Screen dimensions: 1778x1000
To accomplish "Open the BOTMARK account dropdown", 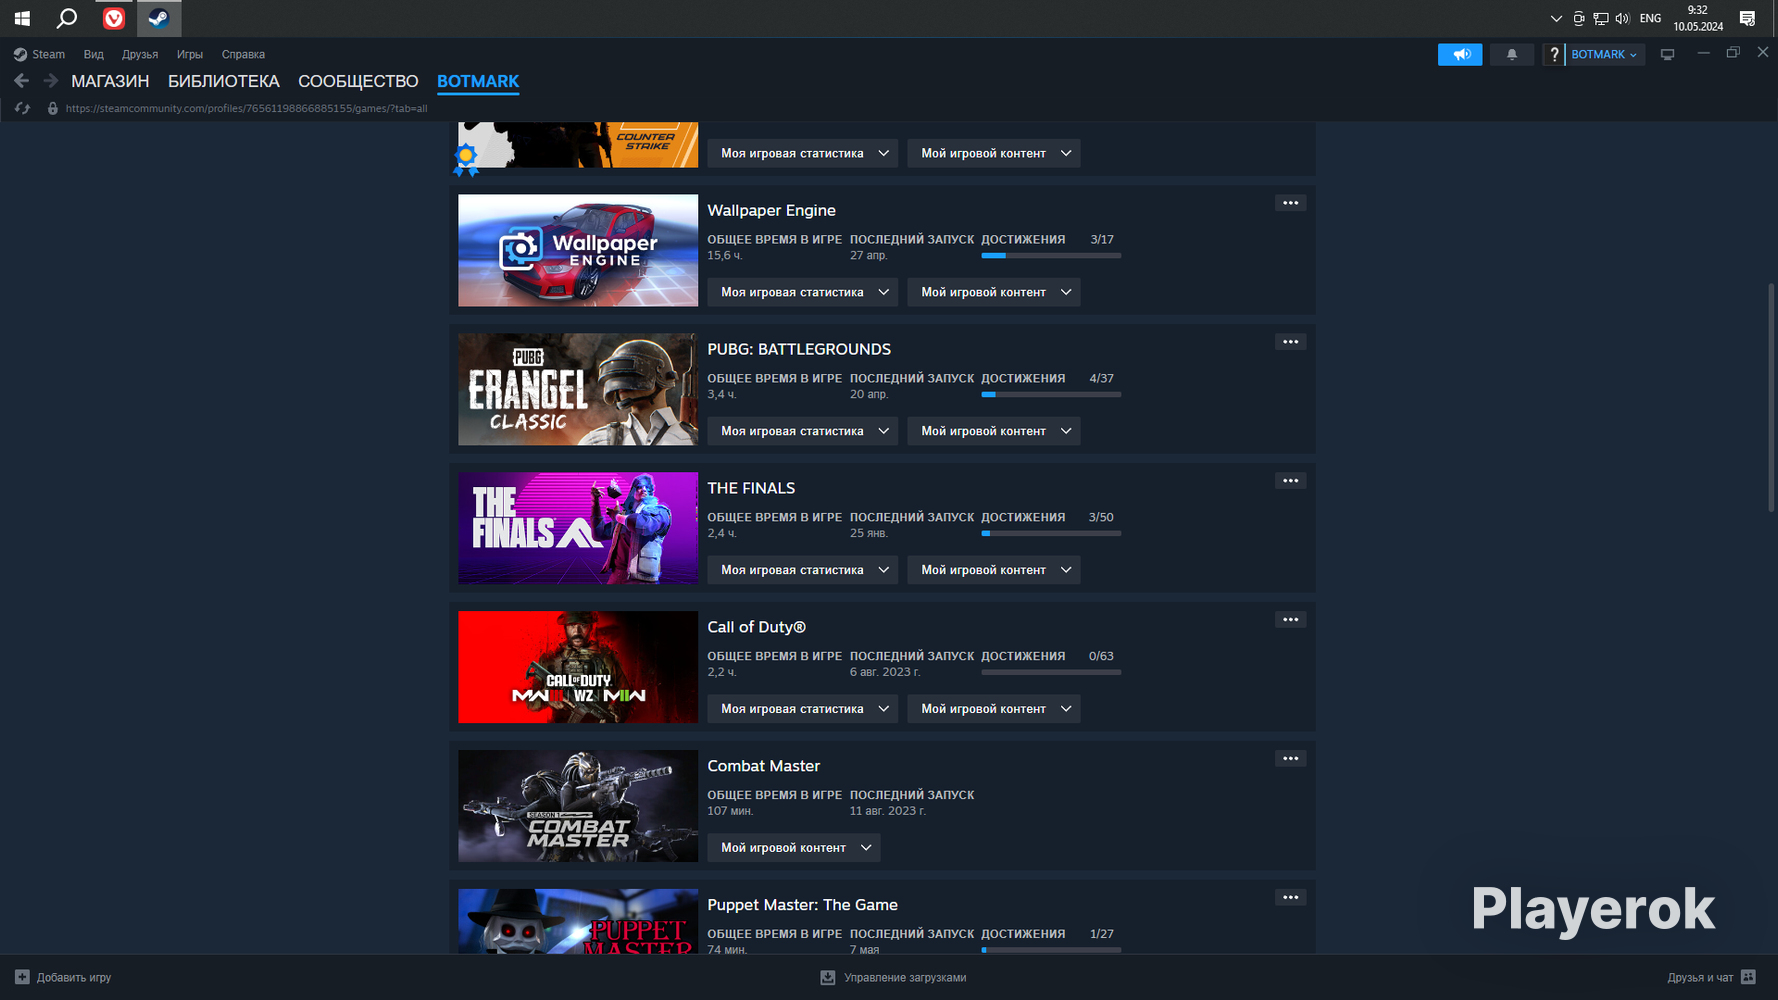I will pos(1604,54).
